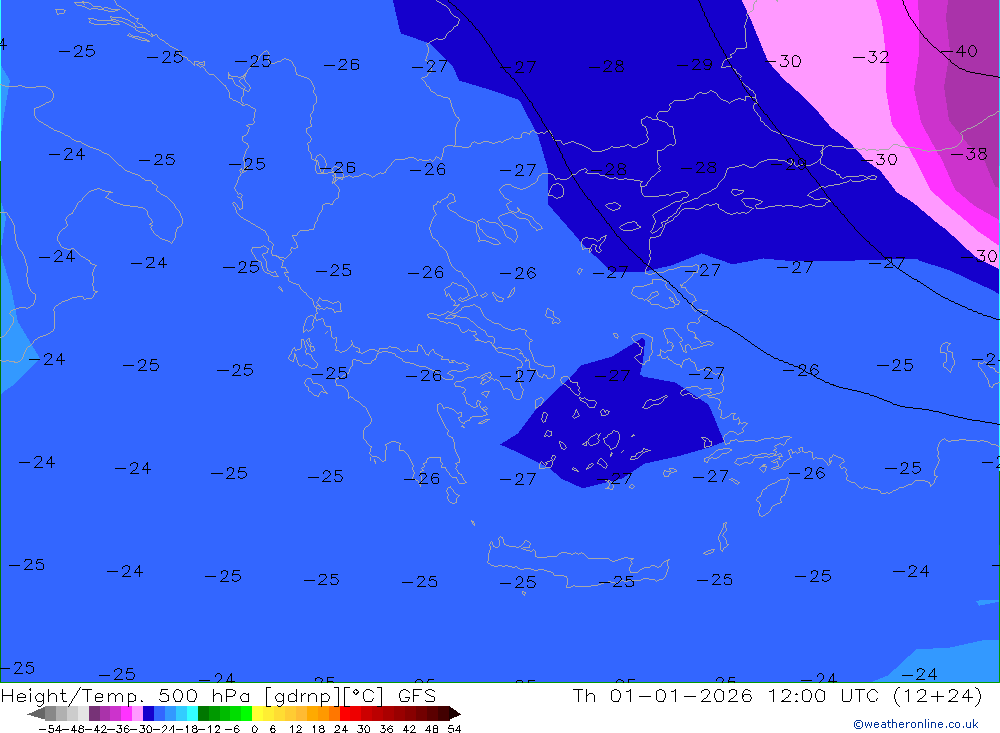Click the dark purple swatch in the color legend
Viewport: 1000px width, 733px height.
pyautogui.click(x=94, y=714)
